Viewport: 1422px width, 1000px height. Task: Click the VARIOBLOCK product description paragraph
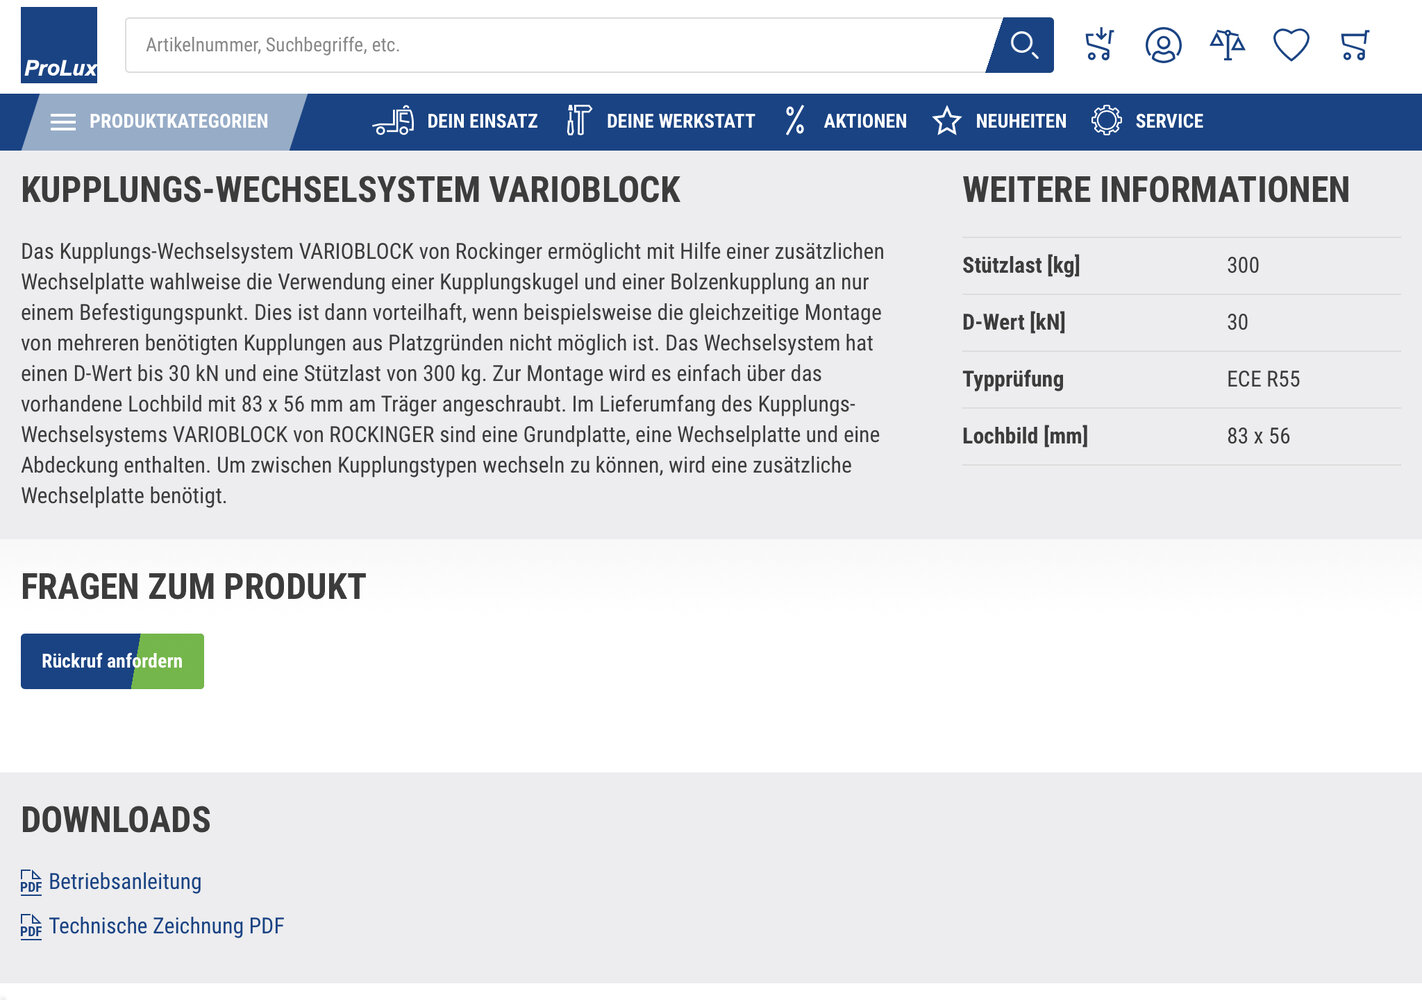[x=453, y=373]
